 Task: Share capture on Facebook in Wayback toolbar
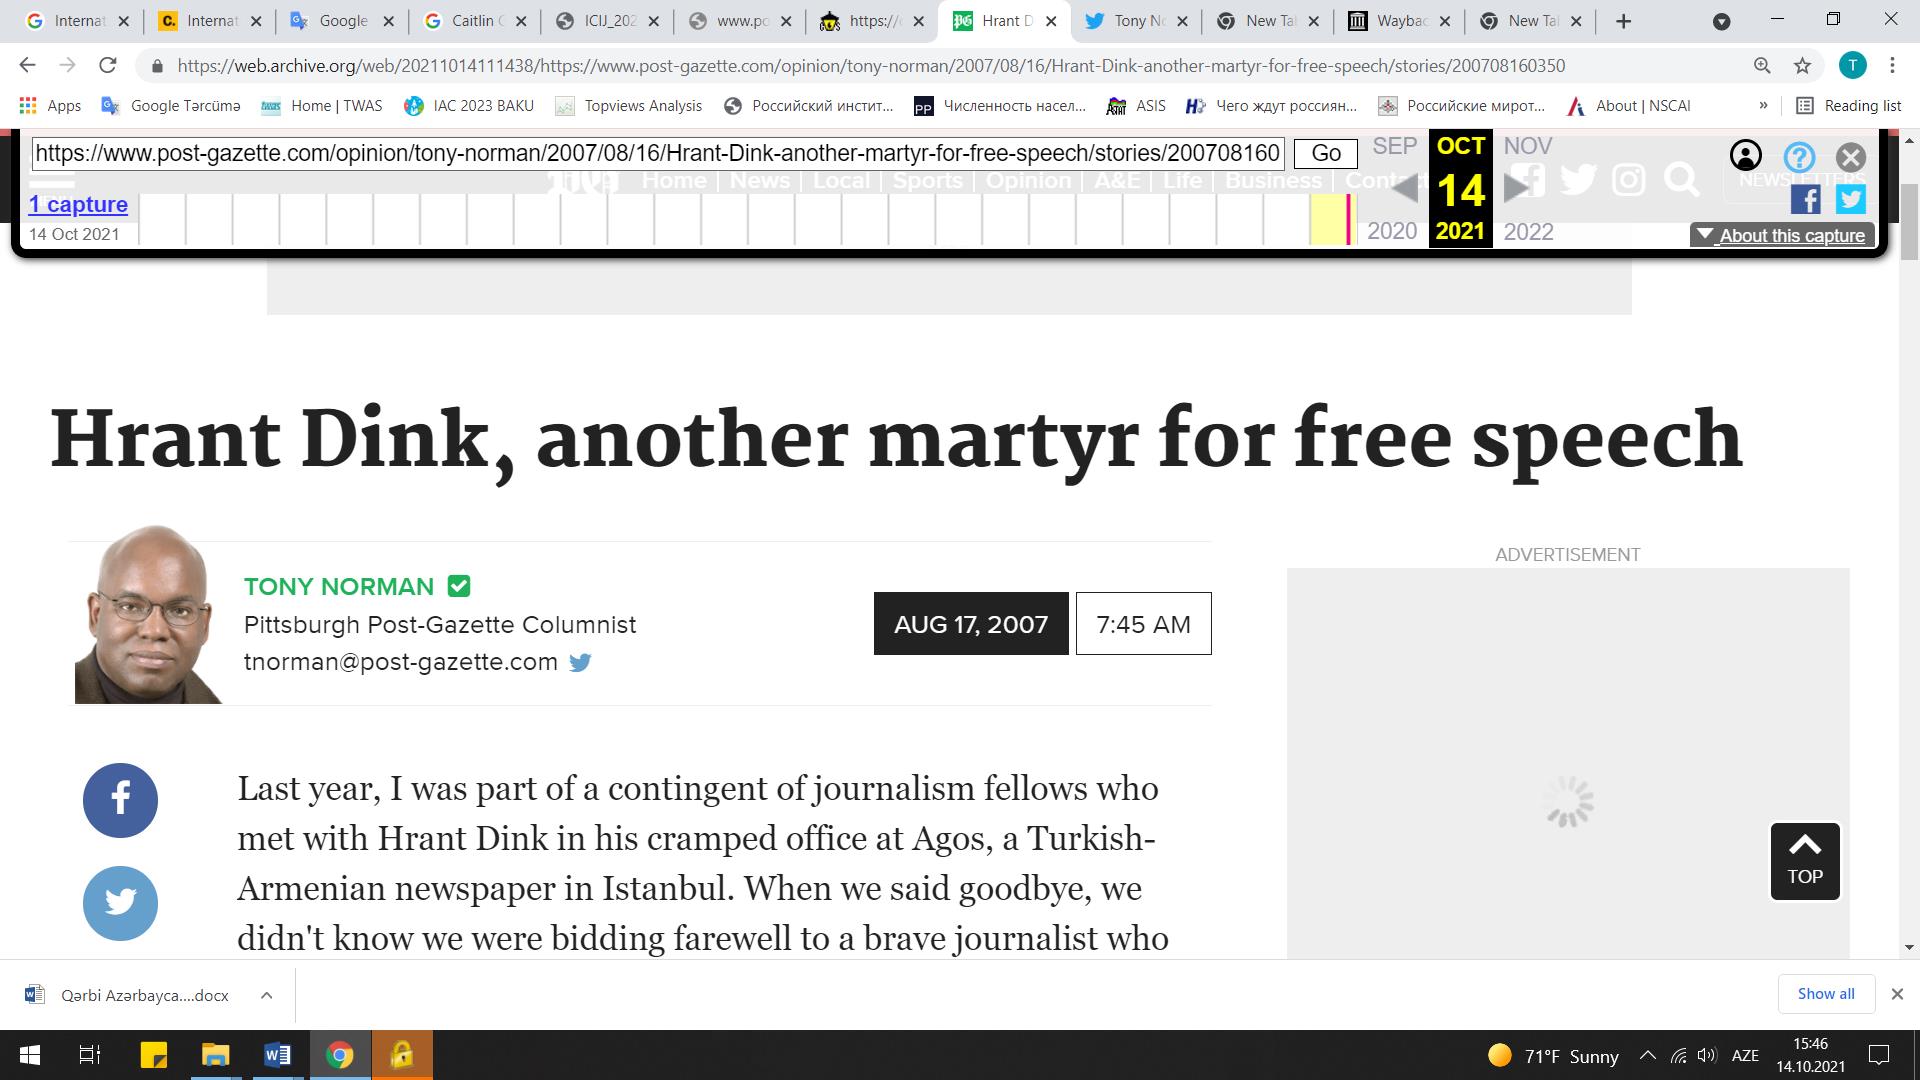(1805, 199)
